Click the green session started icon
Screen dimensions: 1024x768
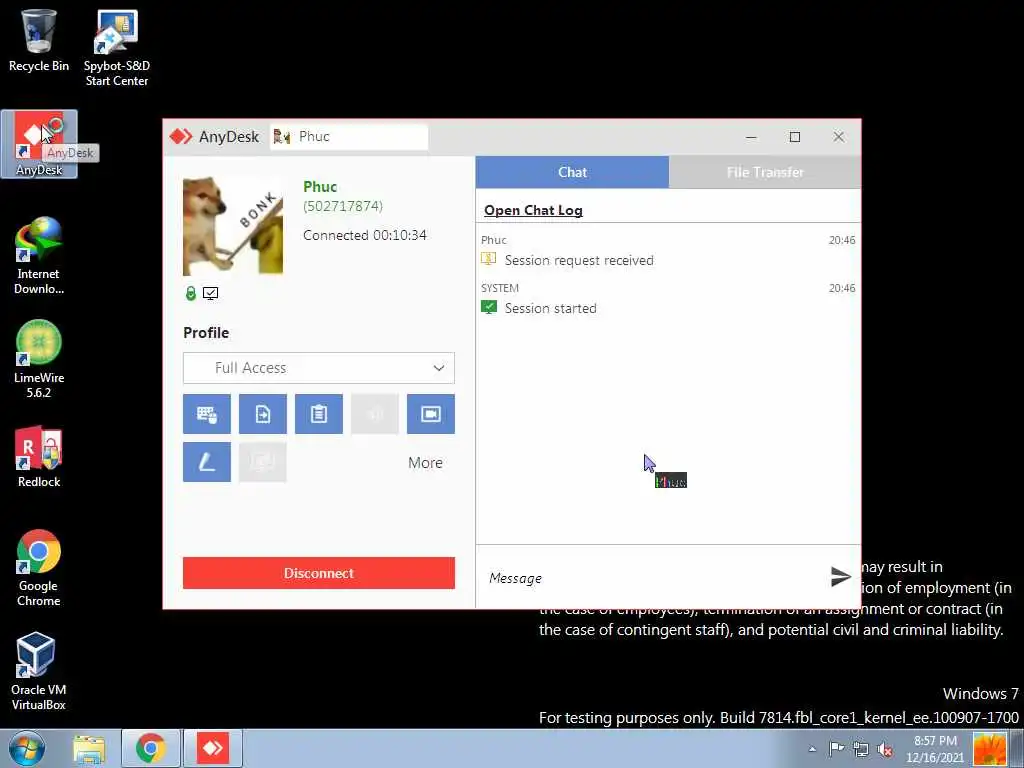[488, 307]
